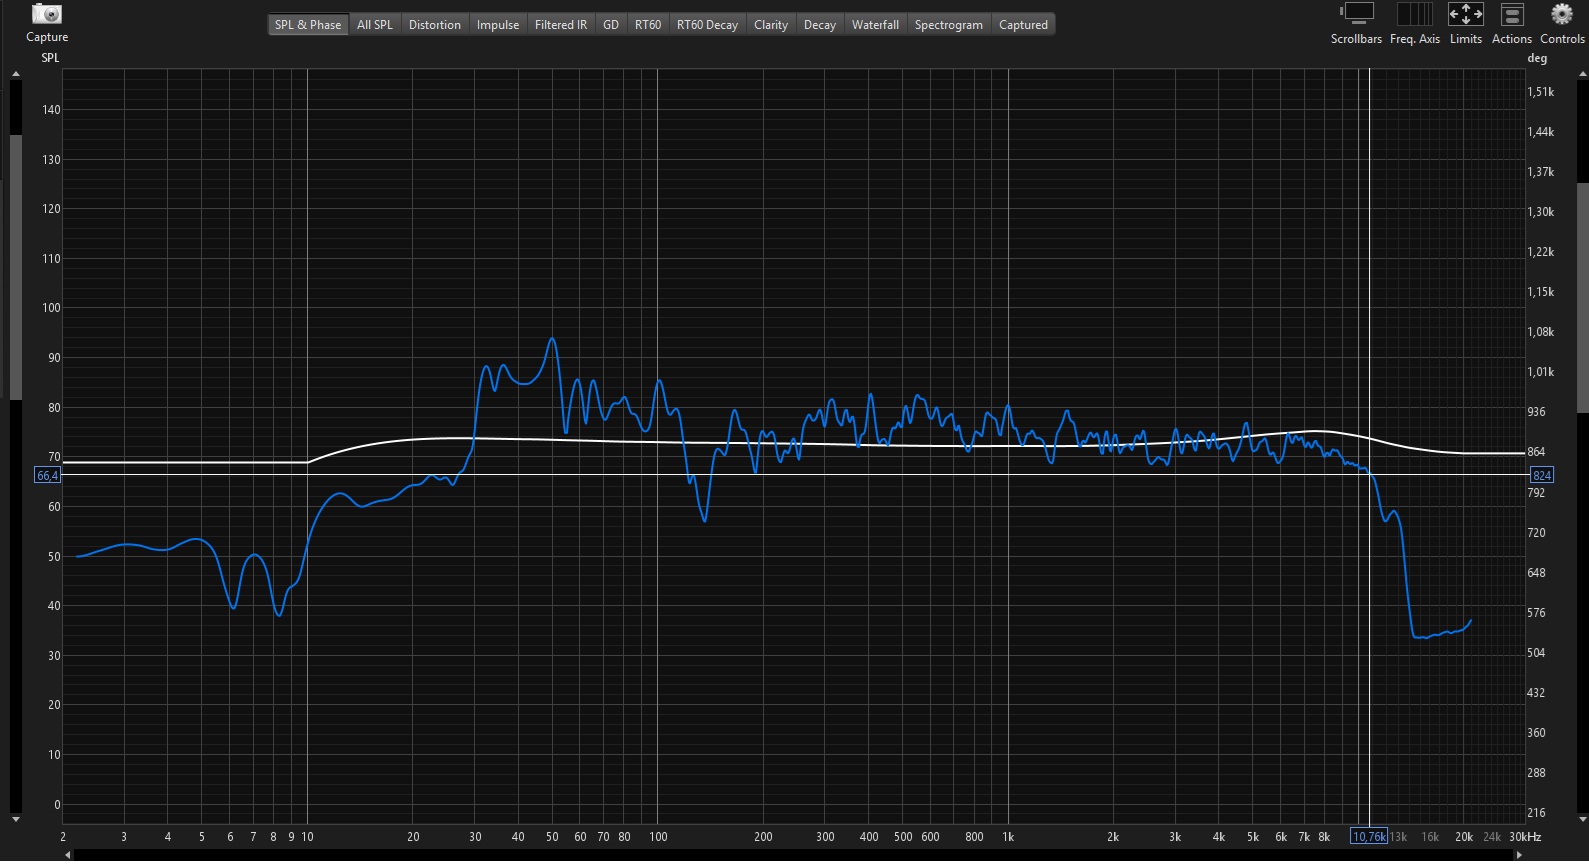Open the Waterfall tab

coord(875,25)
